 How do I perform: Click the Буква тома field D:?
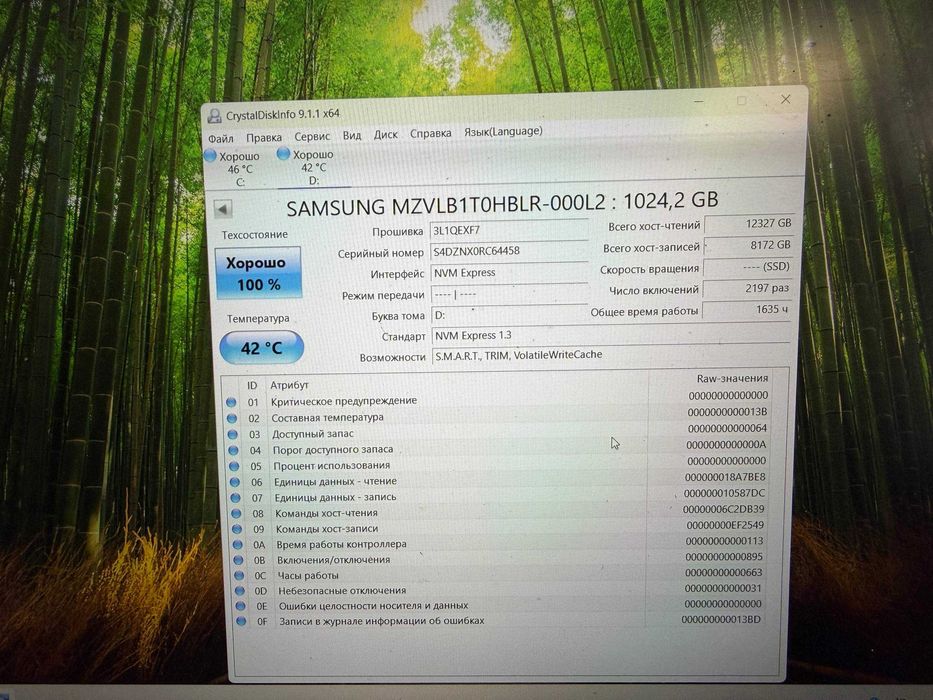point(509,315)
